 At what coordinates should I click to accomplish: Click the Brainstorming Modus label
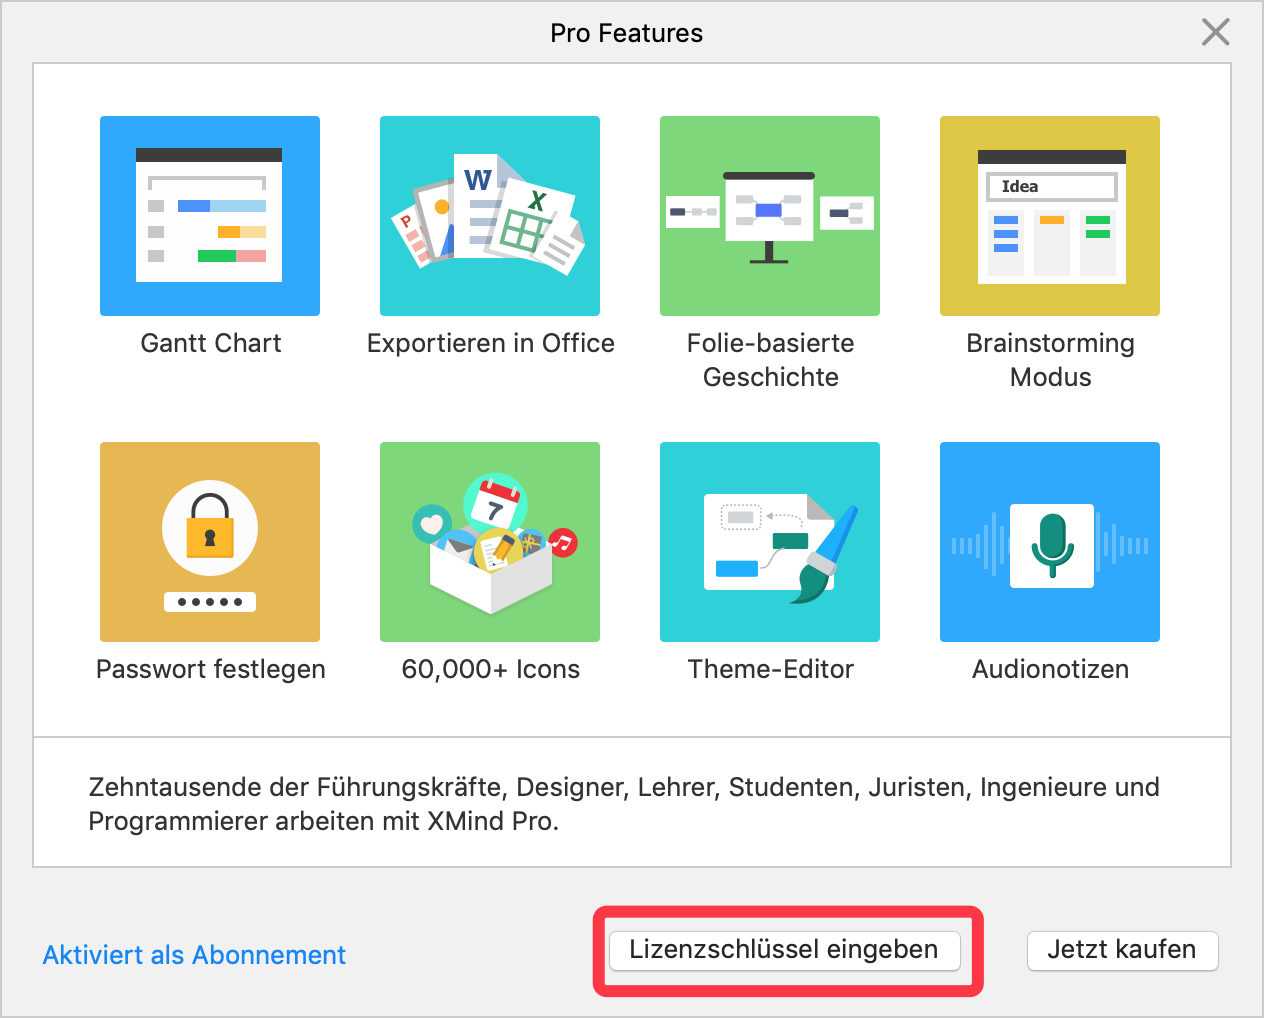click(1050, 360)
